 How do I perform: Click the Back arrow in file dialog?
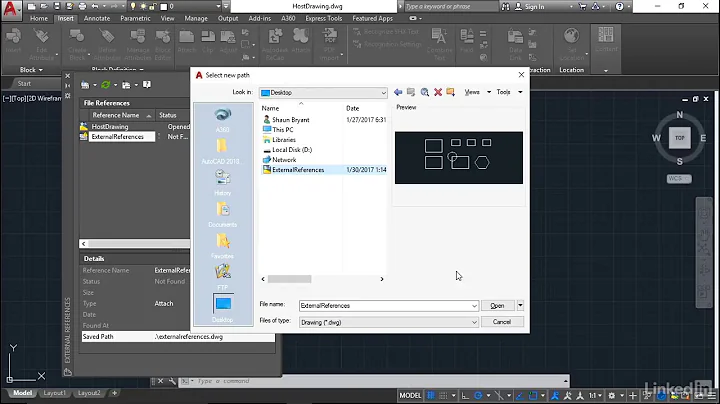(398, 92)
